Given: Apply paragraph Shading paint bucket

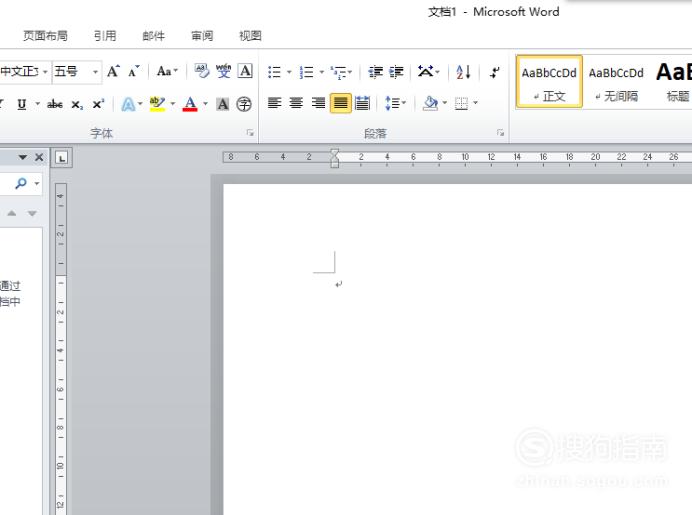Looking at the screenshot, I should click(x=430, y=103).
